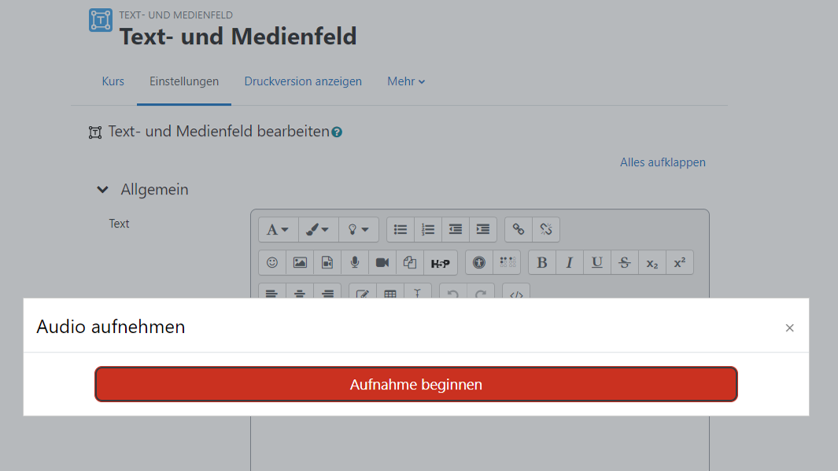Open the font color brush dropdown
838x471 pixels.
tap(317, 230)
